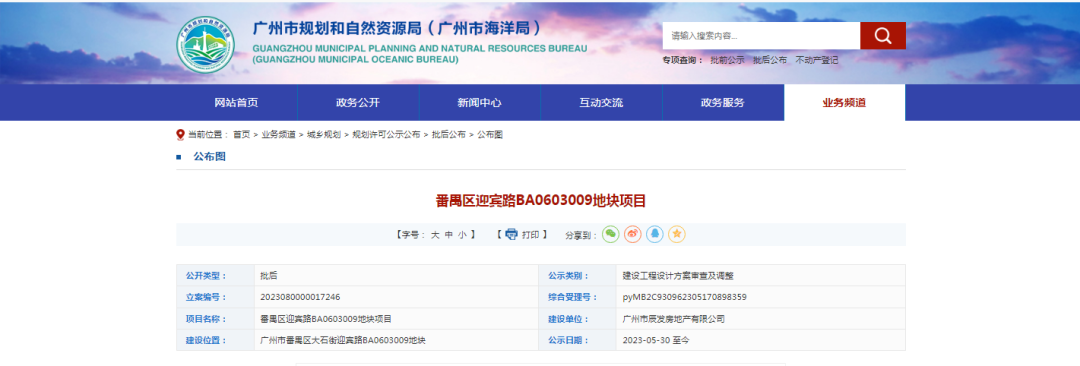Click acceptance number pyMB2C930962305170898359

pos(685,297)
